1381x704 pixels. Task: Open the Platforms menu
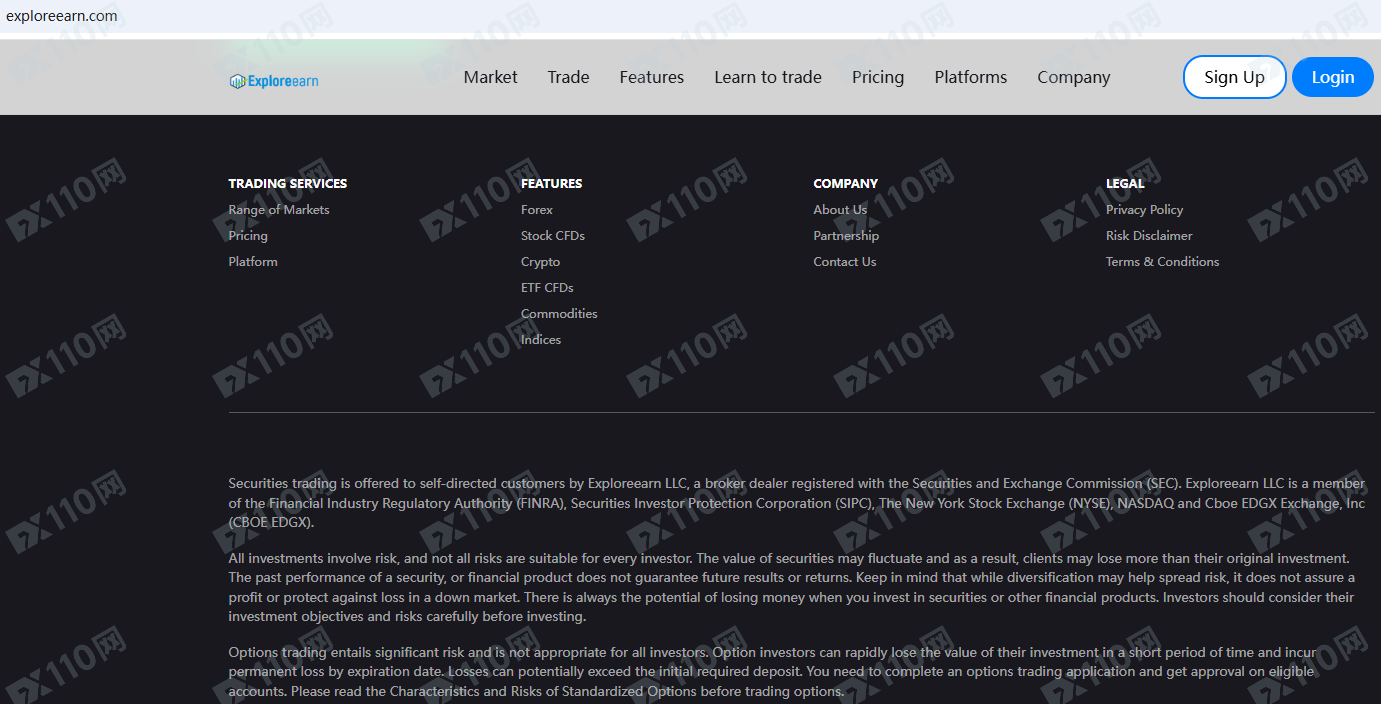[971, 77]
